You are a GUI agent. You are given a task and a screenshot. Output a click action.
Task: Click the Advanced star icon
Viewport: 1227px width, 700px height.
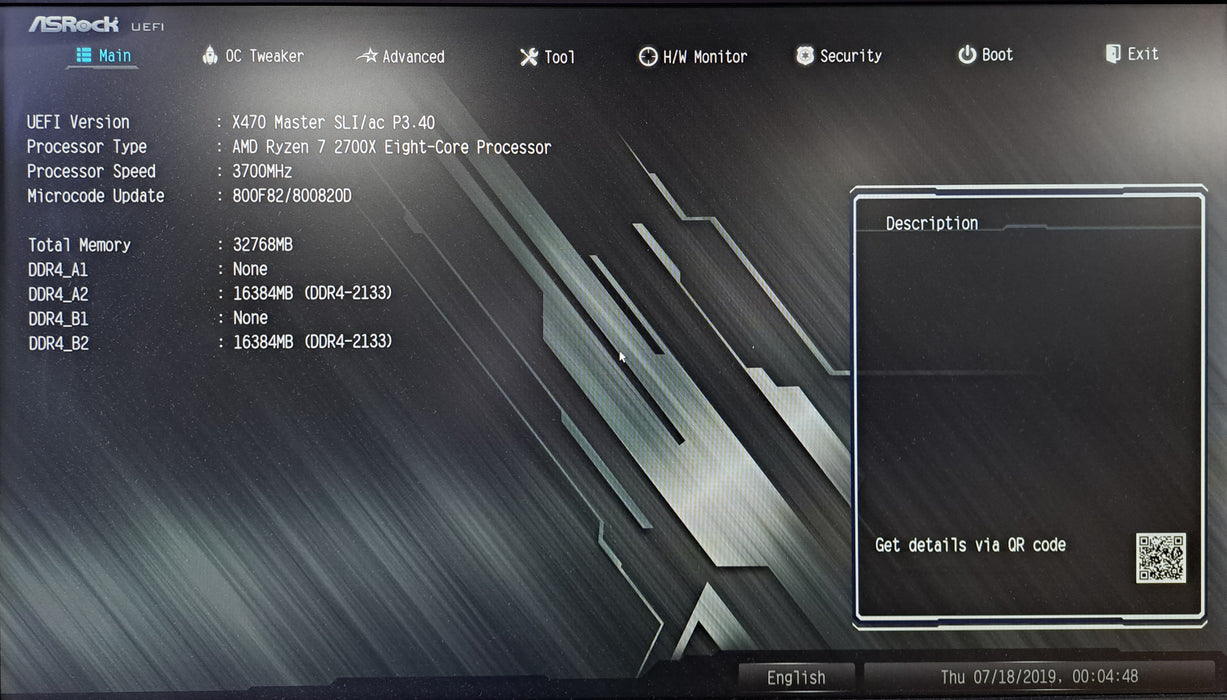click(367, 56)
